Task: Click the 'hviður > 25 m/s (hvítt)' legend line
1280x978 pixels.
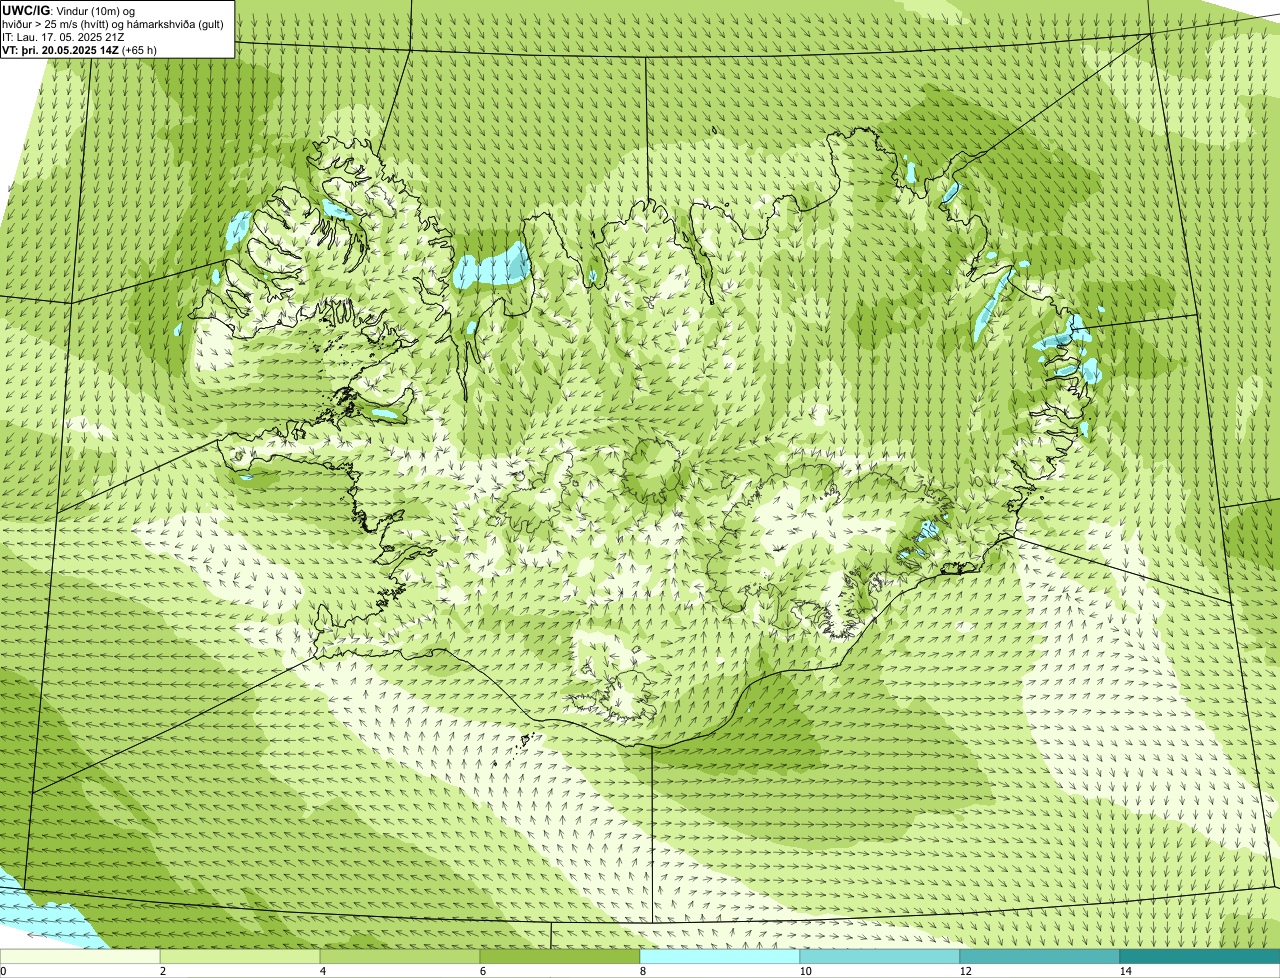Action: [x=113, y=24]
